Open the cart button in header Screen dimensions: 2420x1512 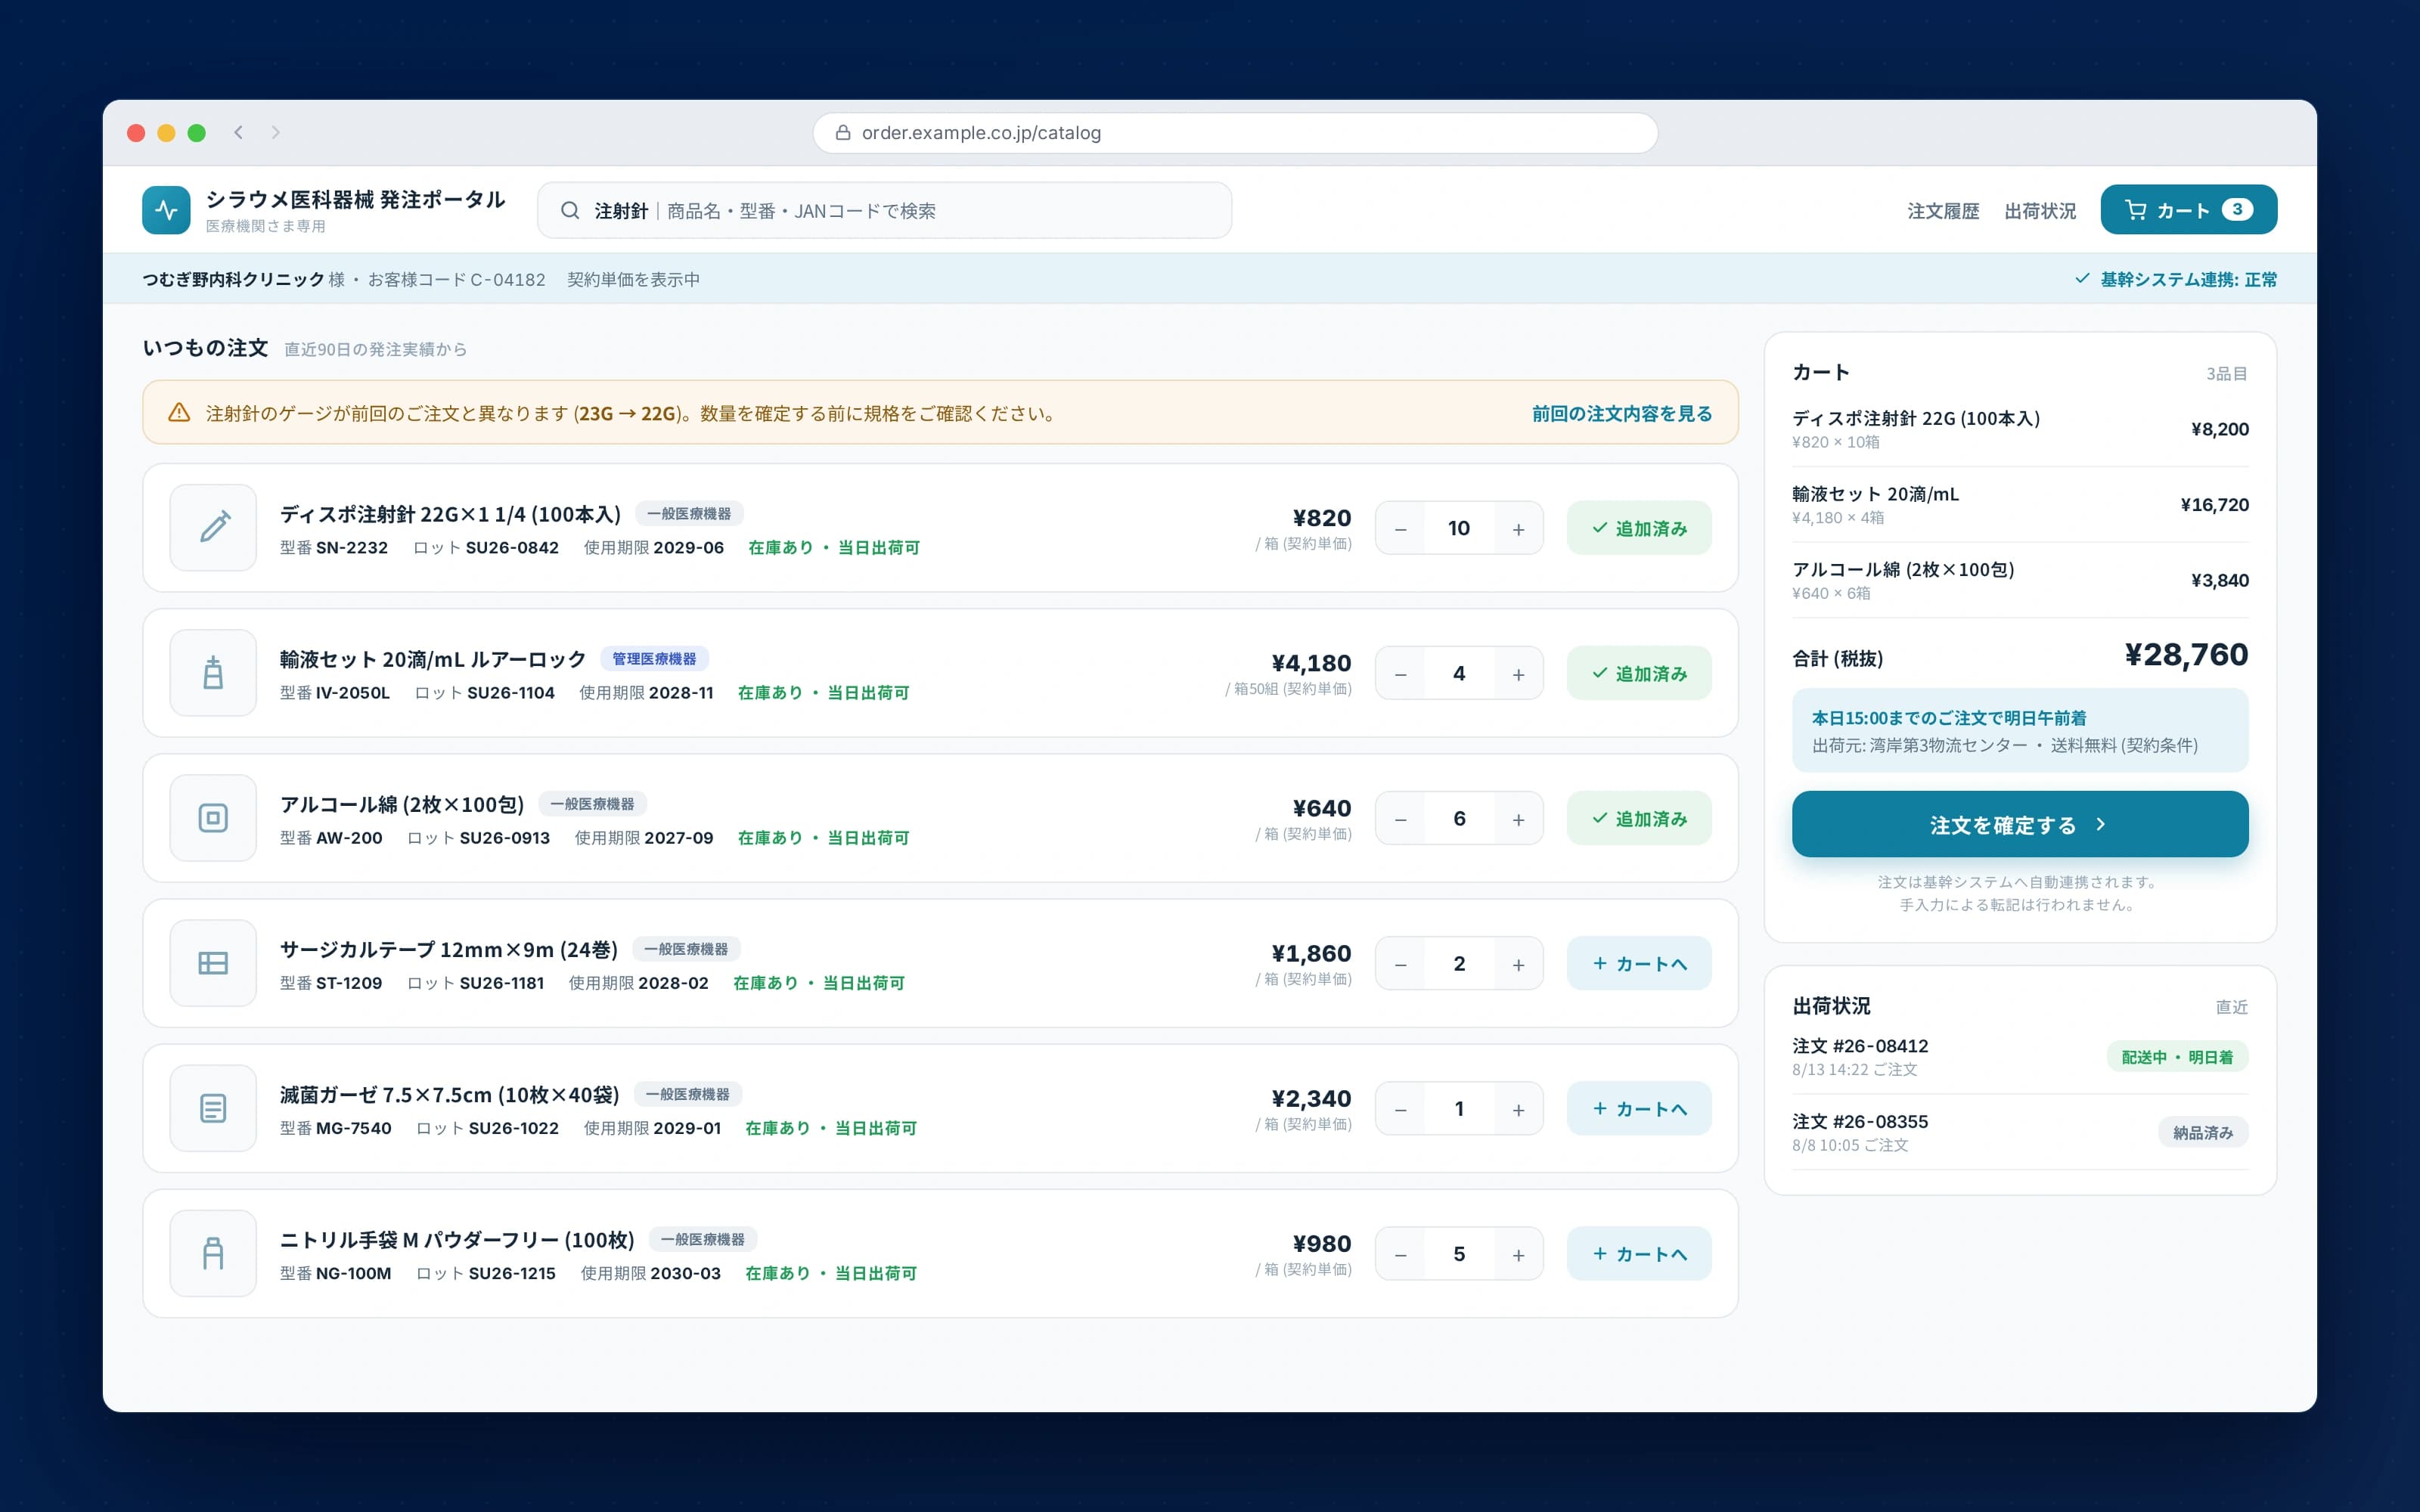pos(2188,210)
